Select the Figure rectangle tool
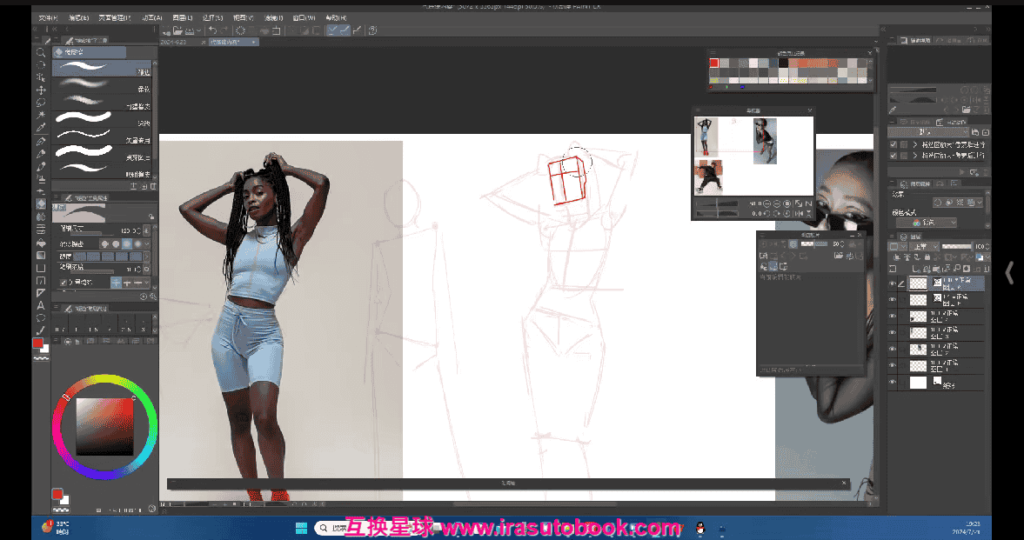The height and width of the screenshot is (540, 1024). click(40, 268)
